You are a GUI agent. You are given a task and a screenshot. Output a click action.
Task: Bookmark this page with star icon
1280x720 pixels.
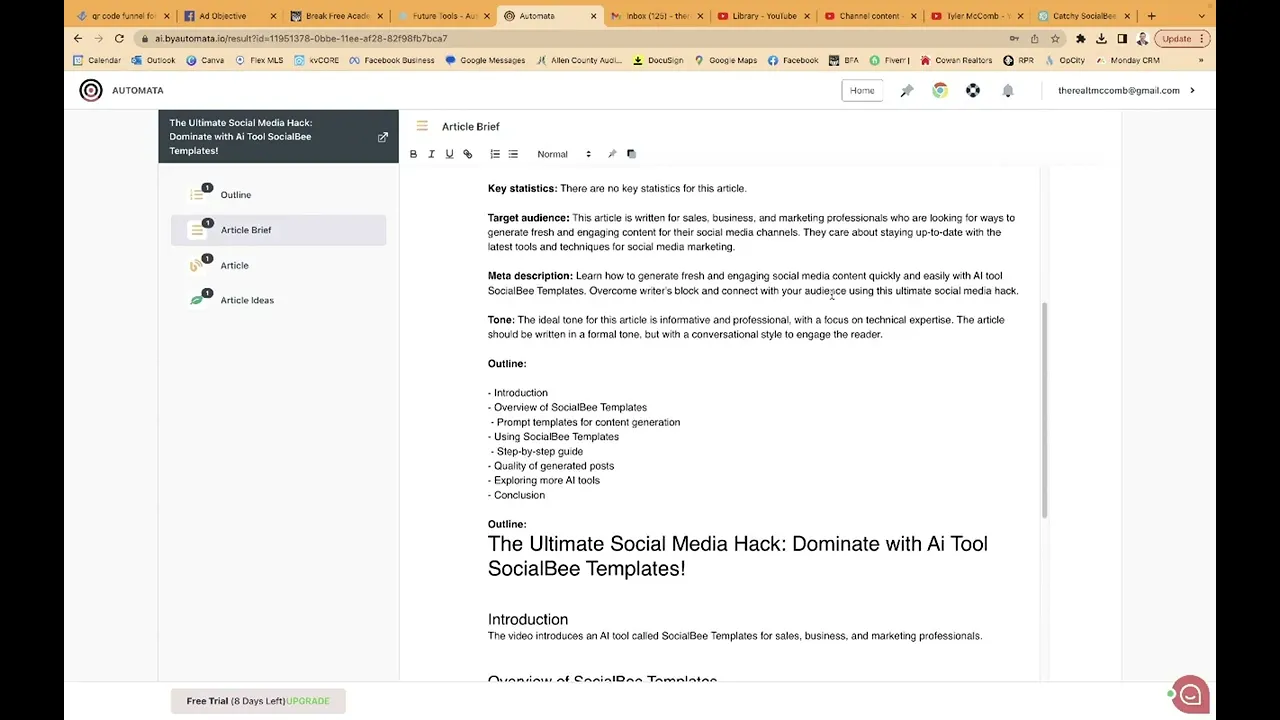(1055, 39)
